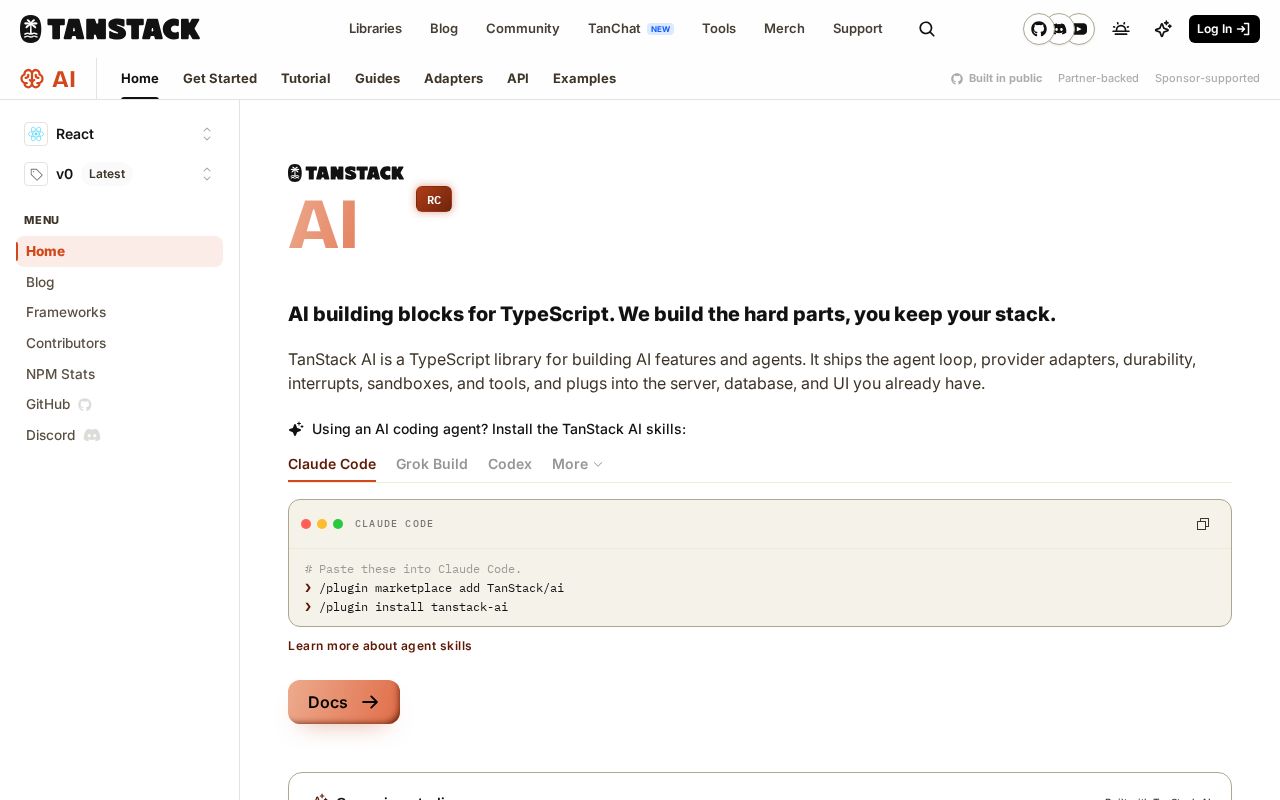Select the Codex tab

click(x=510, y=464)
